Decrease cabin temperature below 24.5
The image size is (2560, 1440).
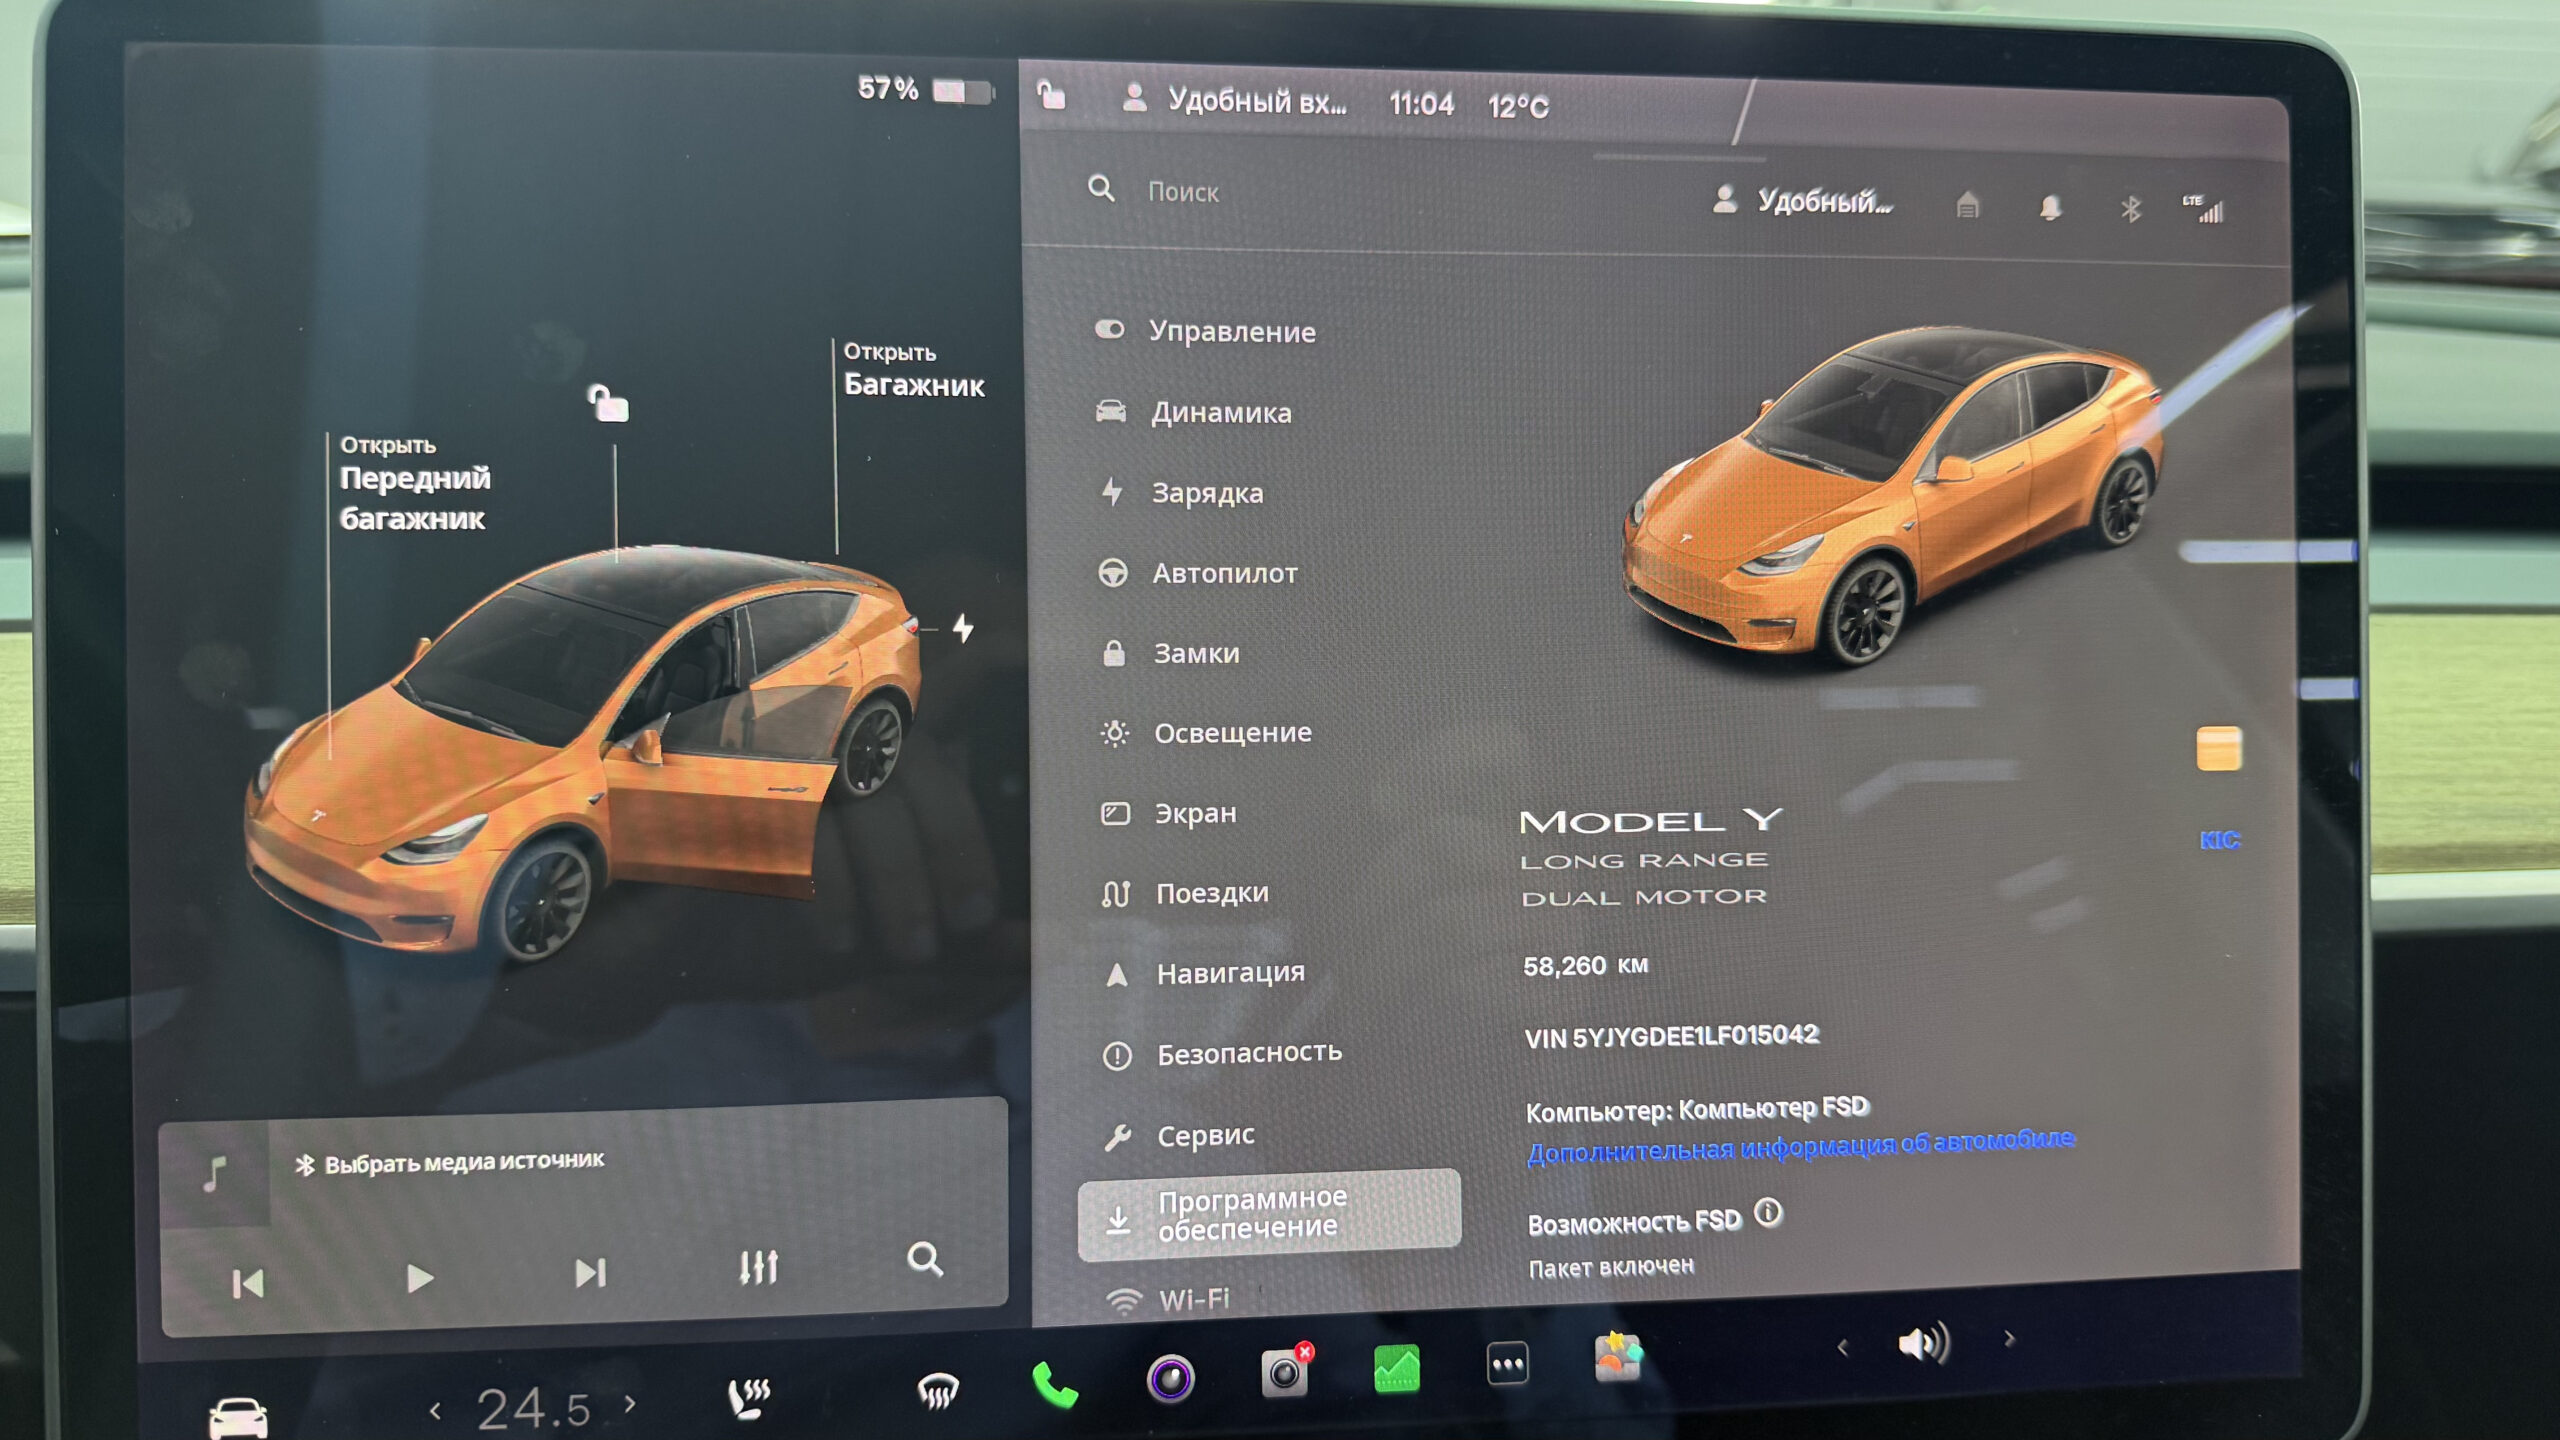click(x=435, y=1411)
